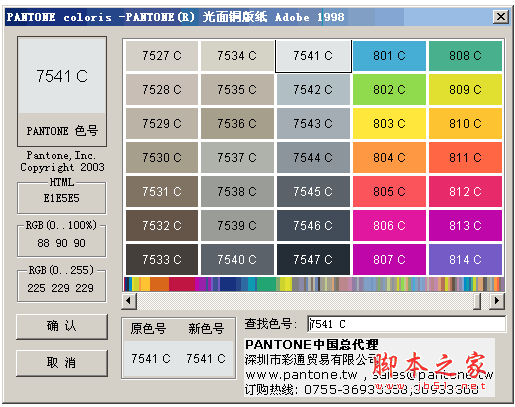Pick the 7528 C swatch
Viewport: 515px width, 407px height.
click(x=162, y=90)
